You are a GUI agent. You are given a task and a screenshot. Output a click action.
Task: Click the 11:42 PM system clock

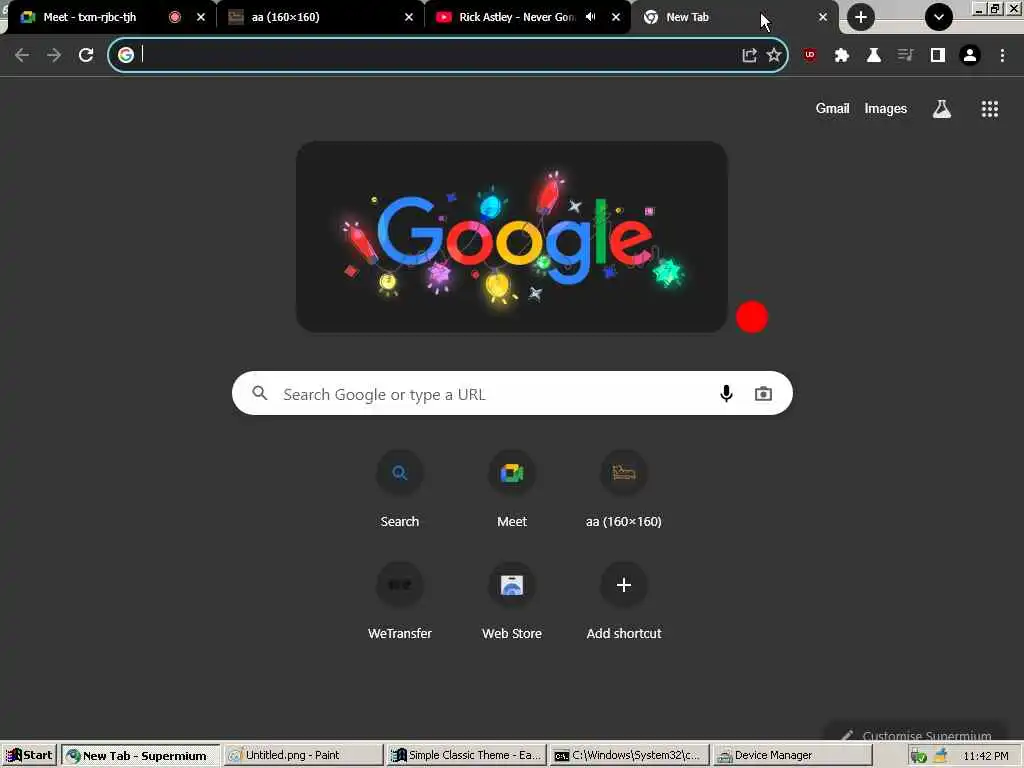click(986, 756)
